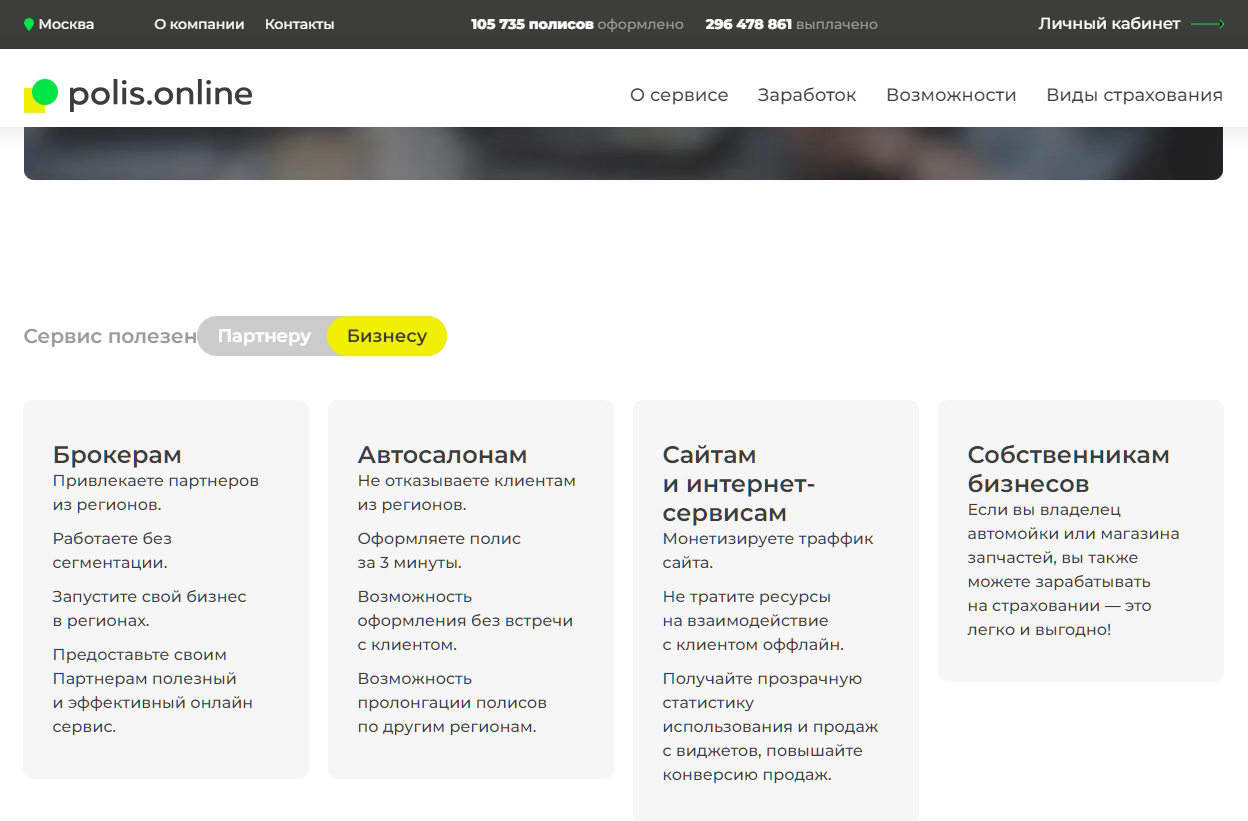
Task: Select О сервисе in the navigation menu
Action: tap(679, 95)
